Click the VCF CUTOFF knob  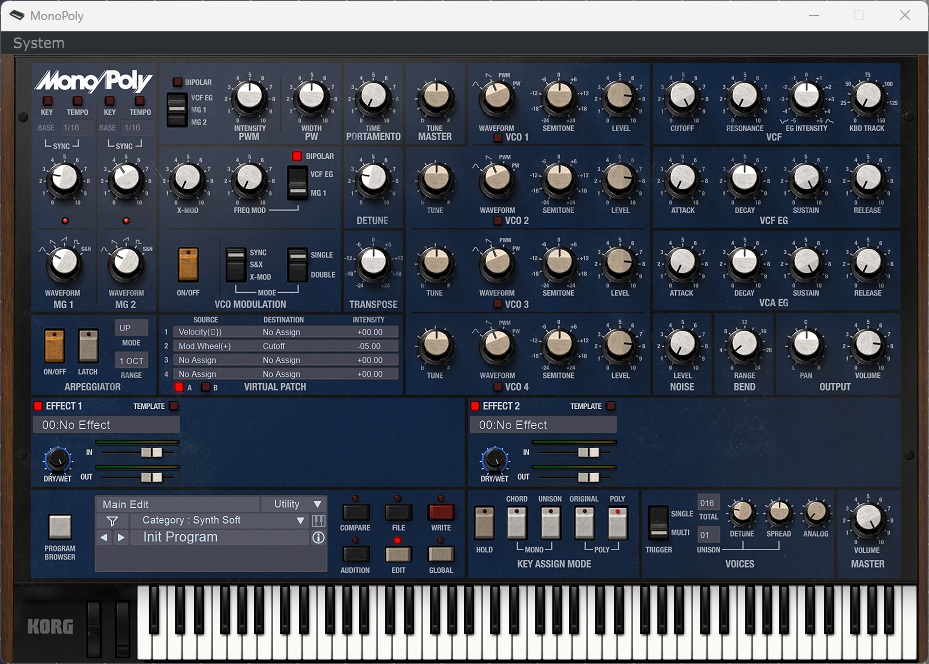[682, 97]
